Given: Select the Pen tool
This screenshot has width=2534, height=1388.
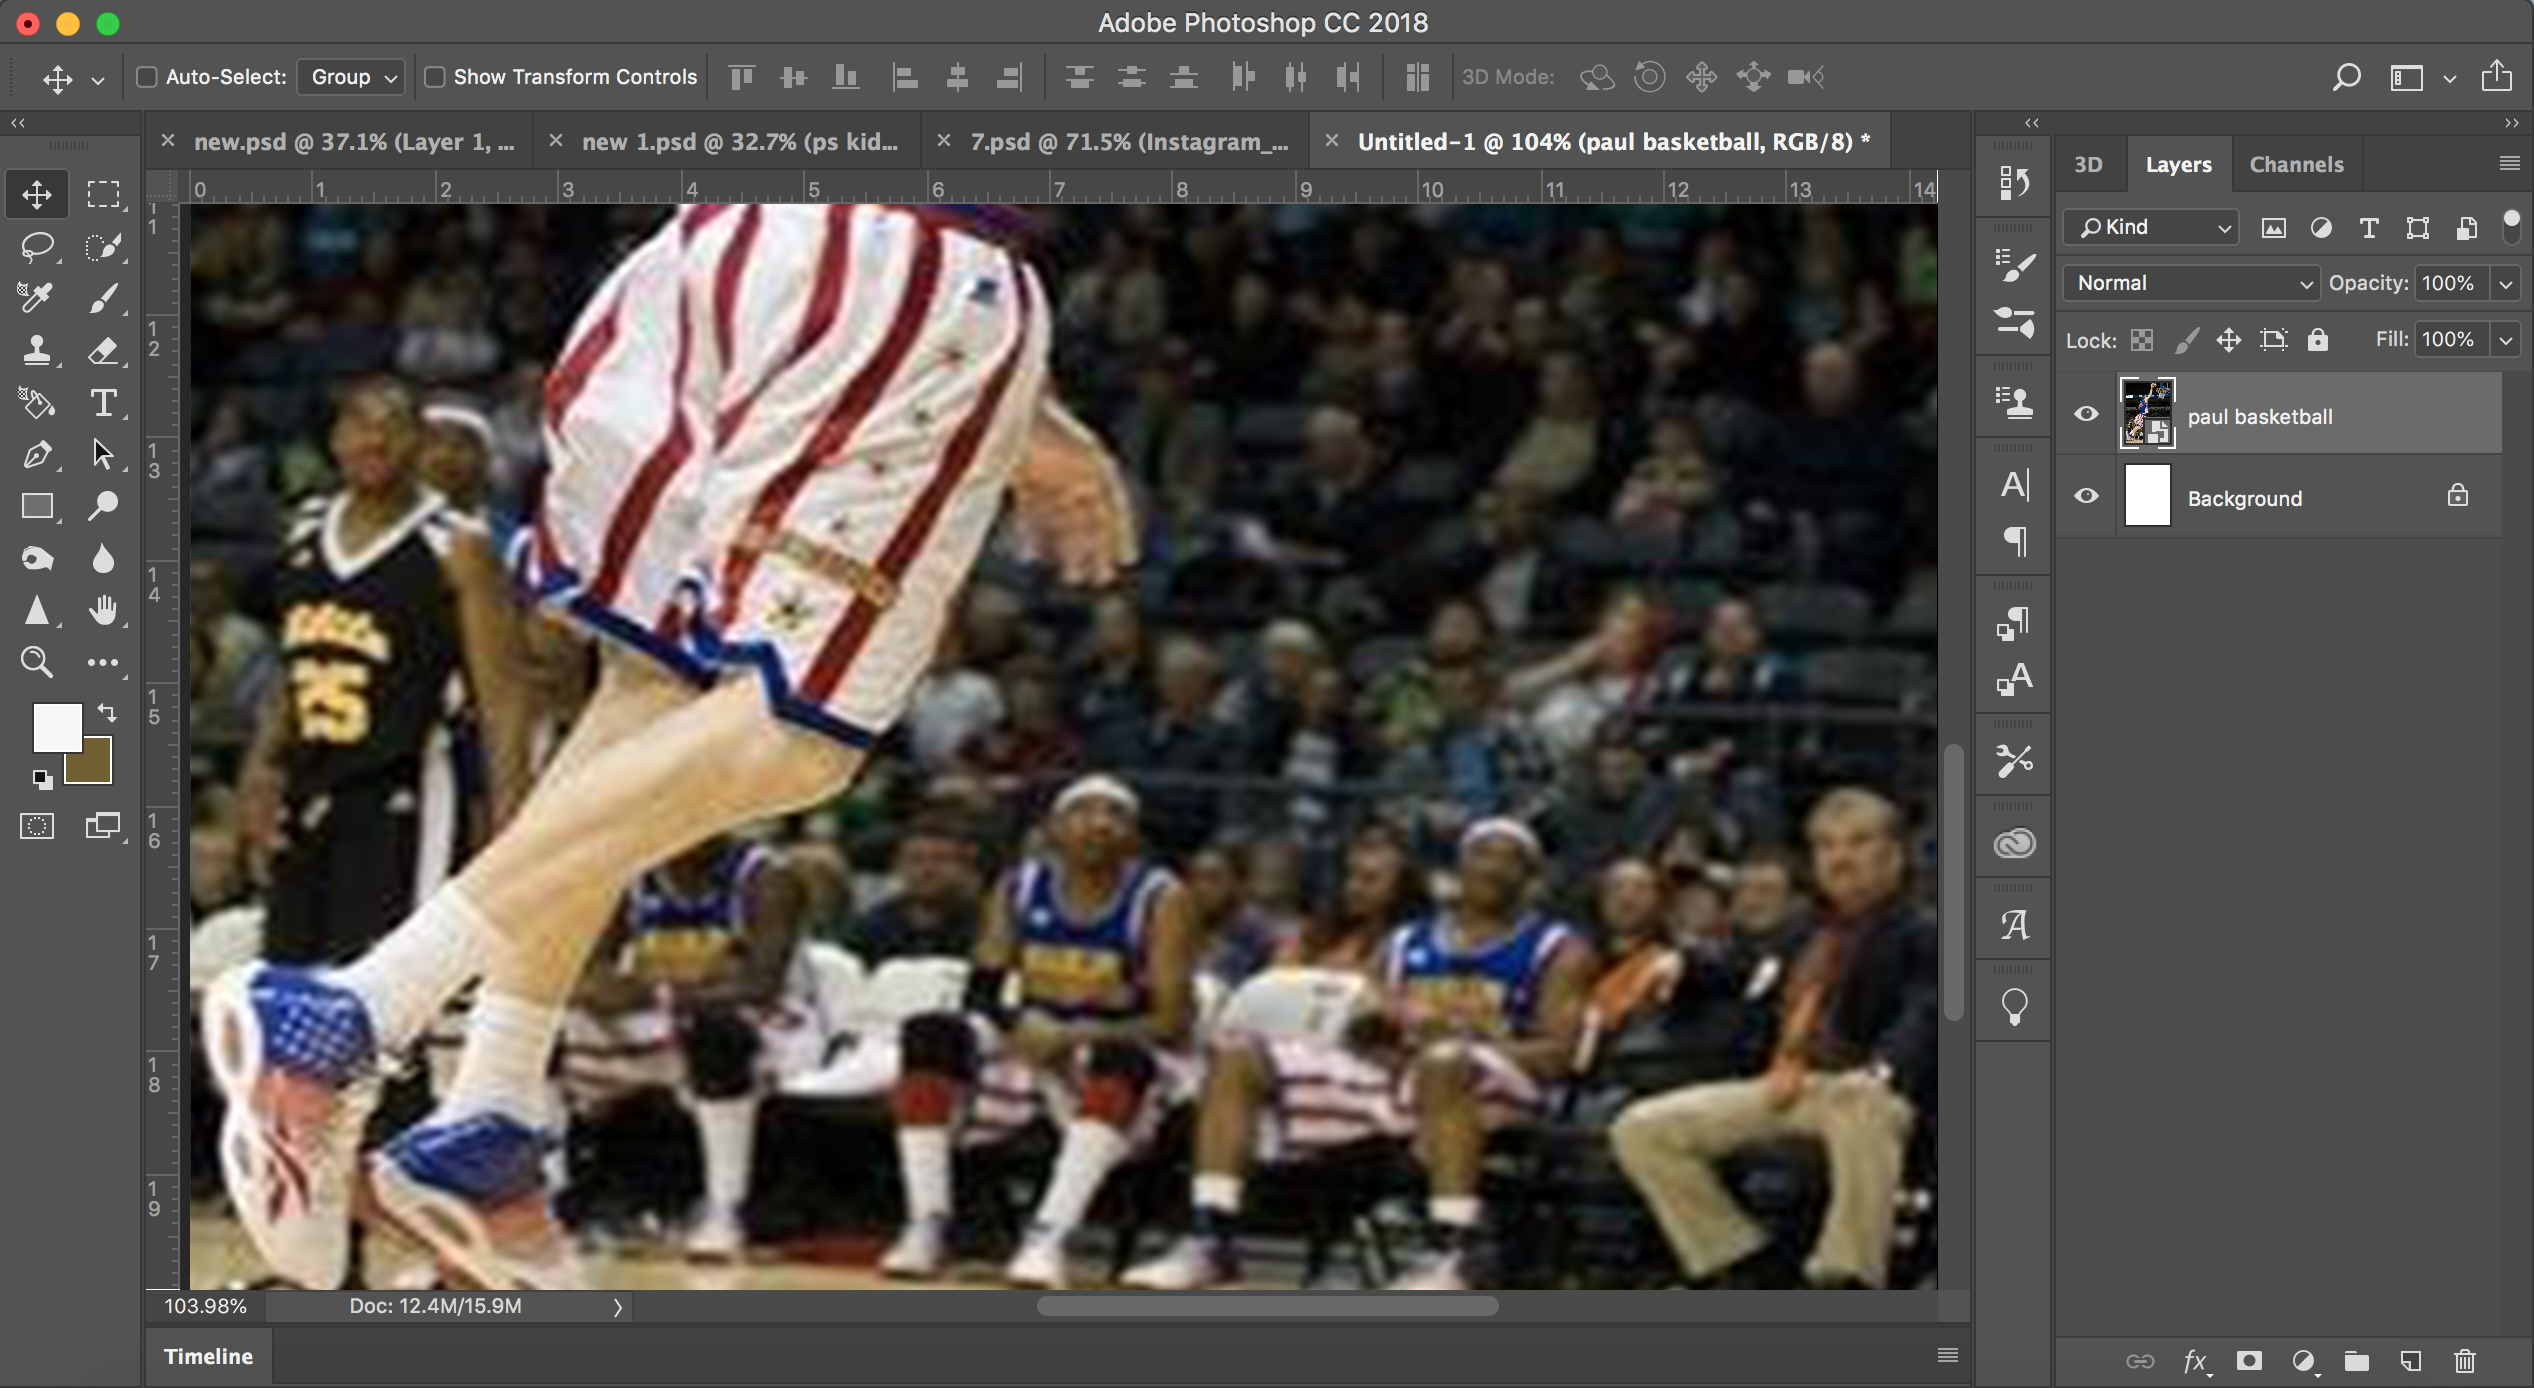Looking at the screenshot, I should click(37, 454).
